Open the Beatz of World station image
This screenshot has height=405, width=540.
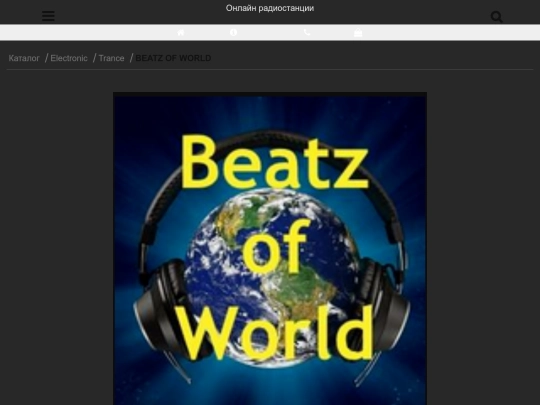click(270, 249)
